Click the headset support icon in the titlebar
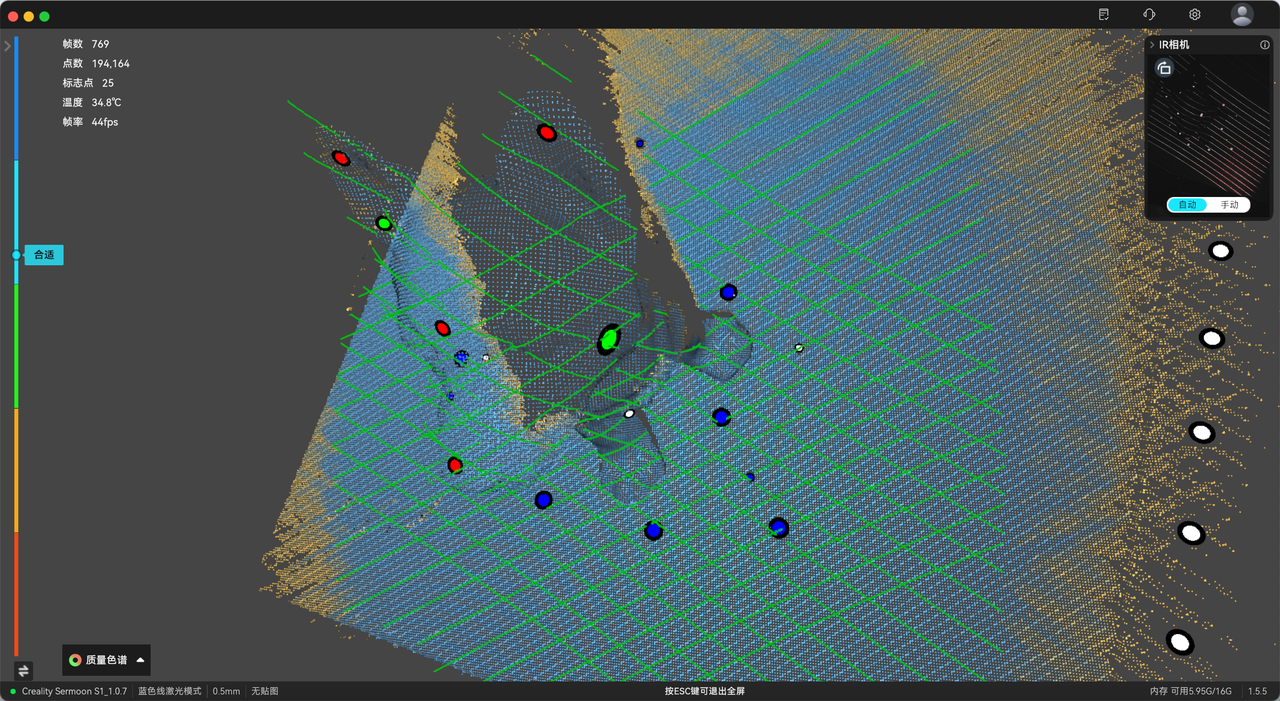The image size is (1280, 701). click(x=1148, y=14)
